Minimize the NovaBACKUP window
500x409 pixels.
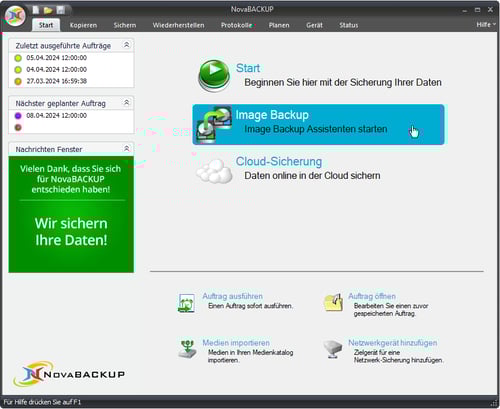[x=465, y=10]
